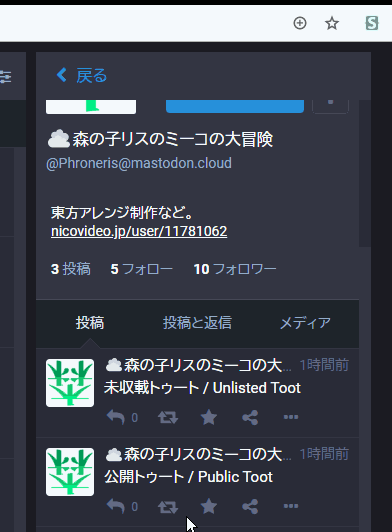Open more menu on Unlisted Toot
Image resolution: width=392 pixels, height=532 pixels.
point(291,417)
